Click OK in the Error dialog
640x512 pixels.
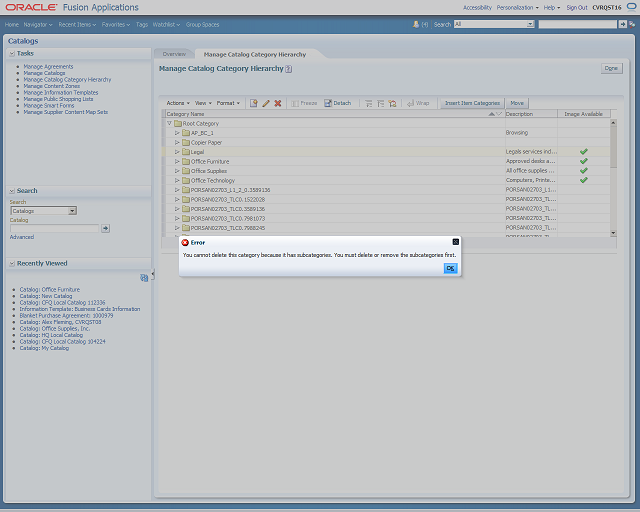(451, 268)
